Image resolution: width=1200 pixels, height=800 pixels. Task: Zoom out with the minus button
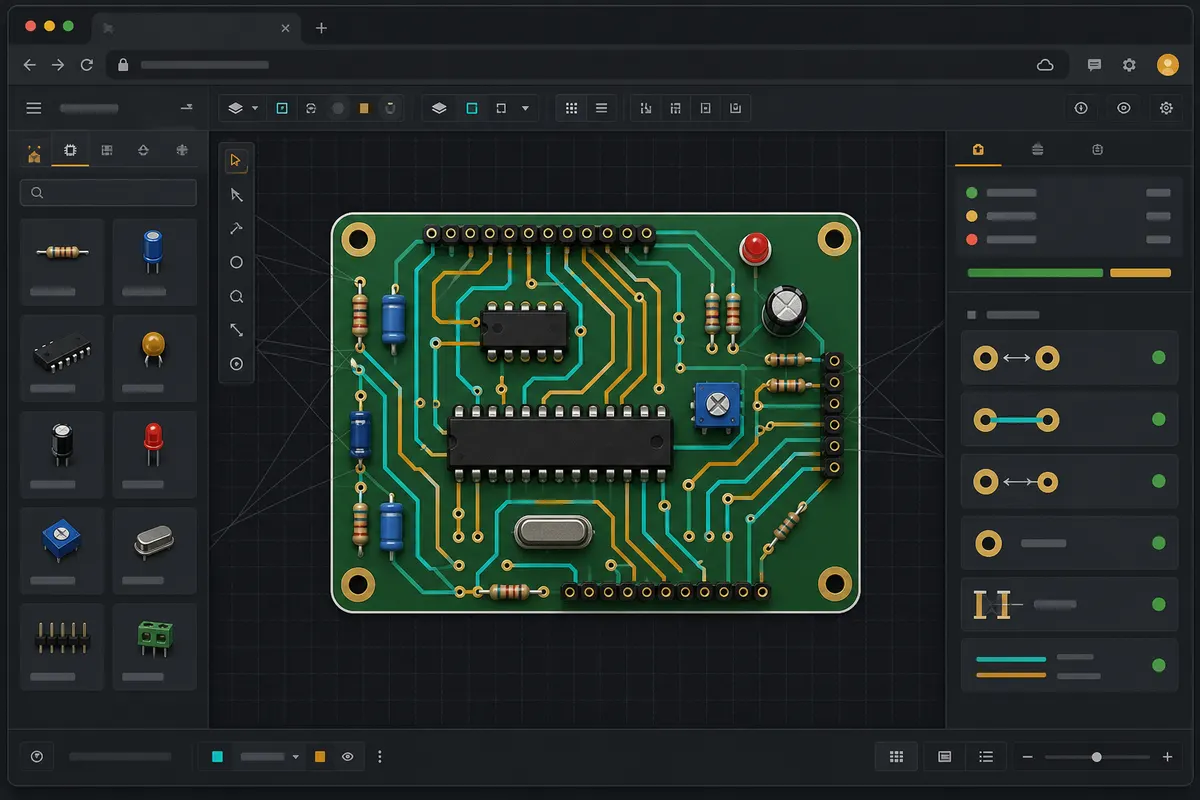coord(1027,757)
